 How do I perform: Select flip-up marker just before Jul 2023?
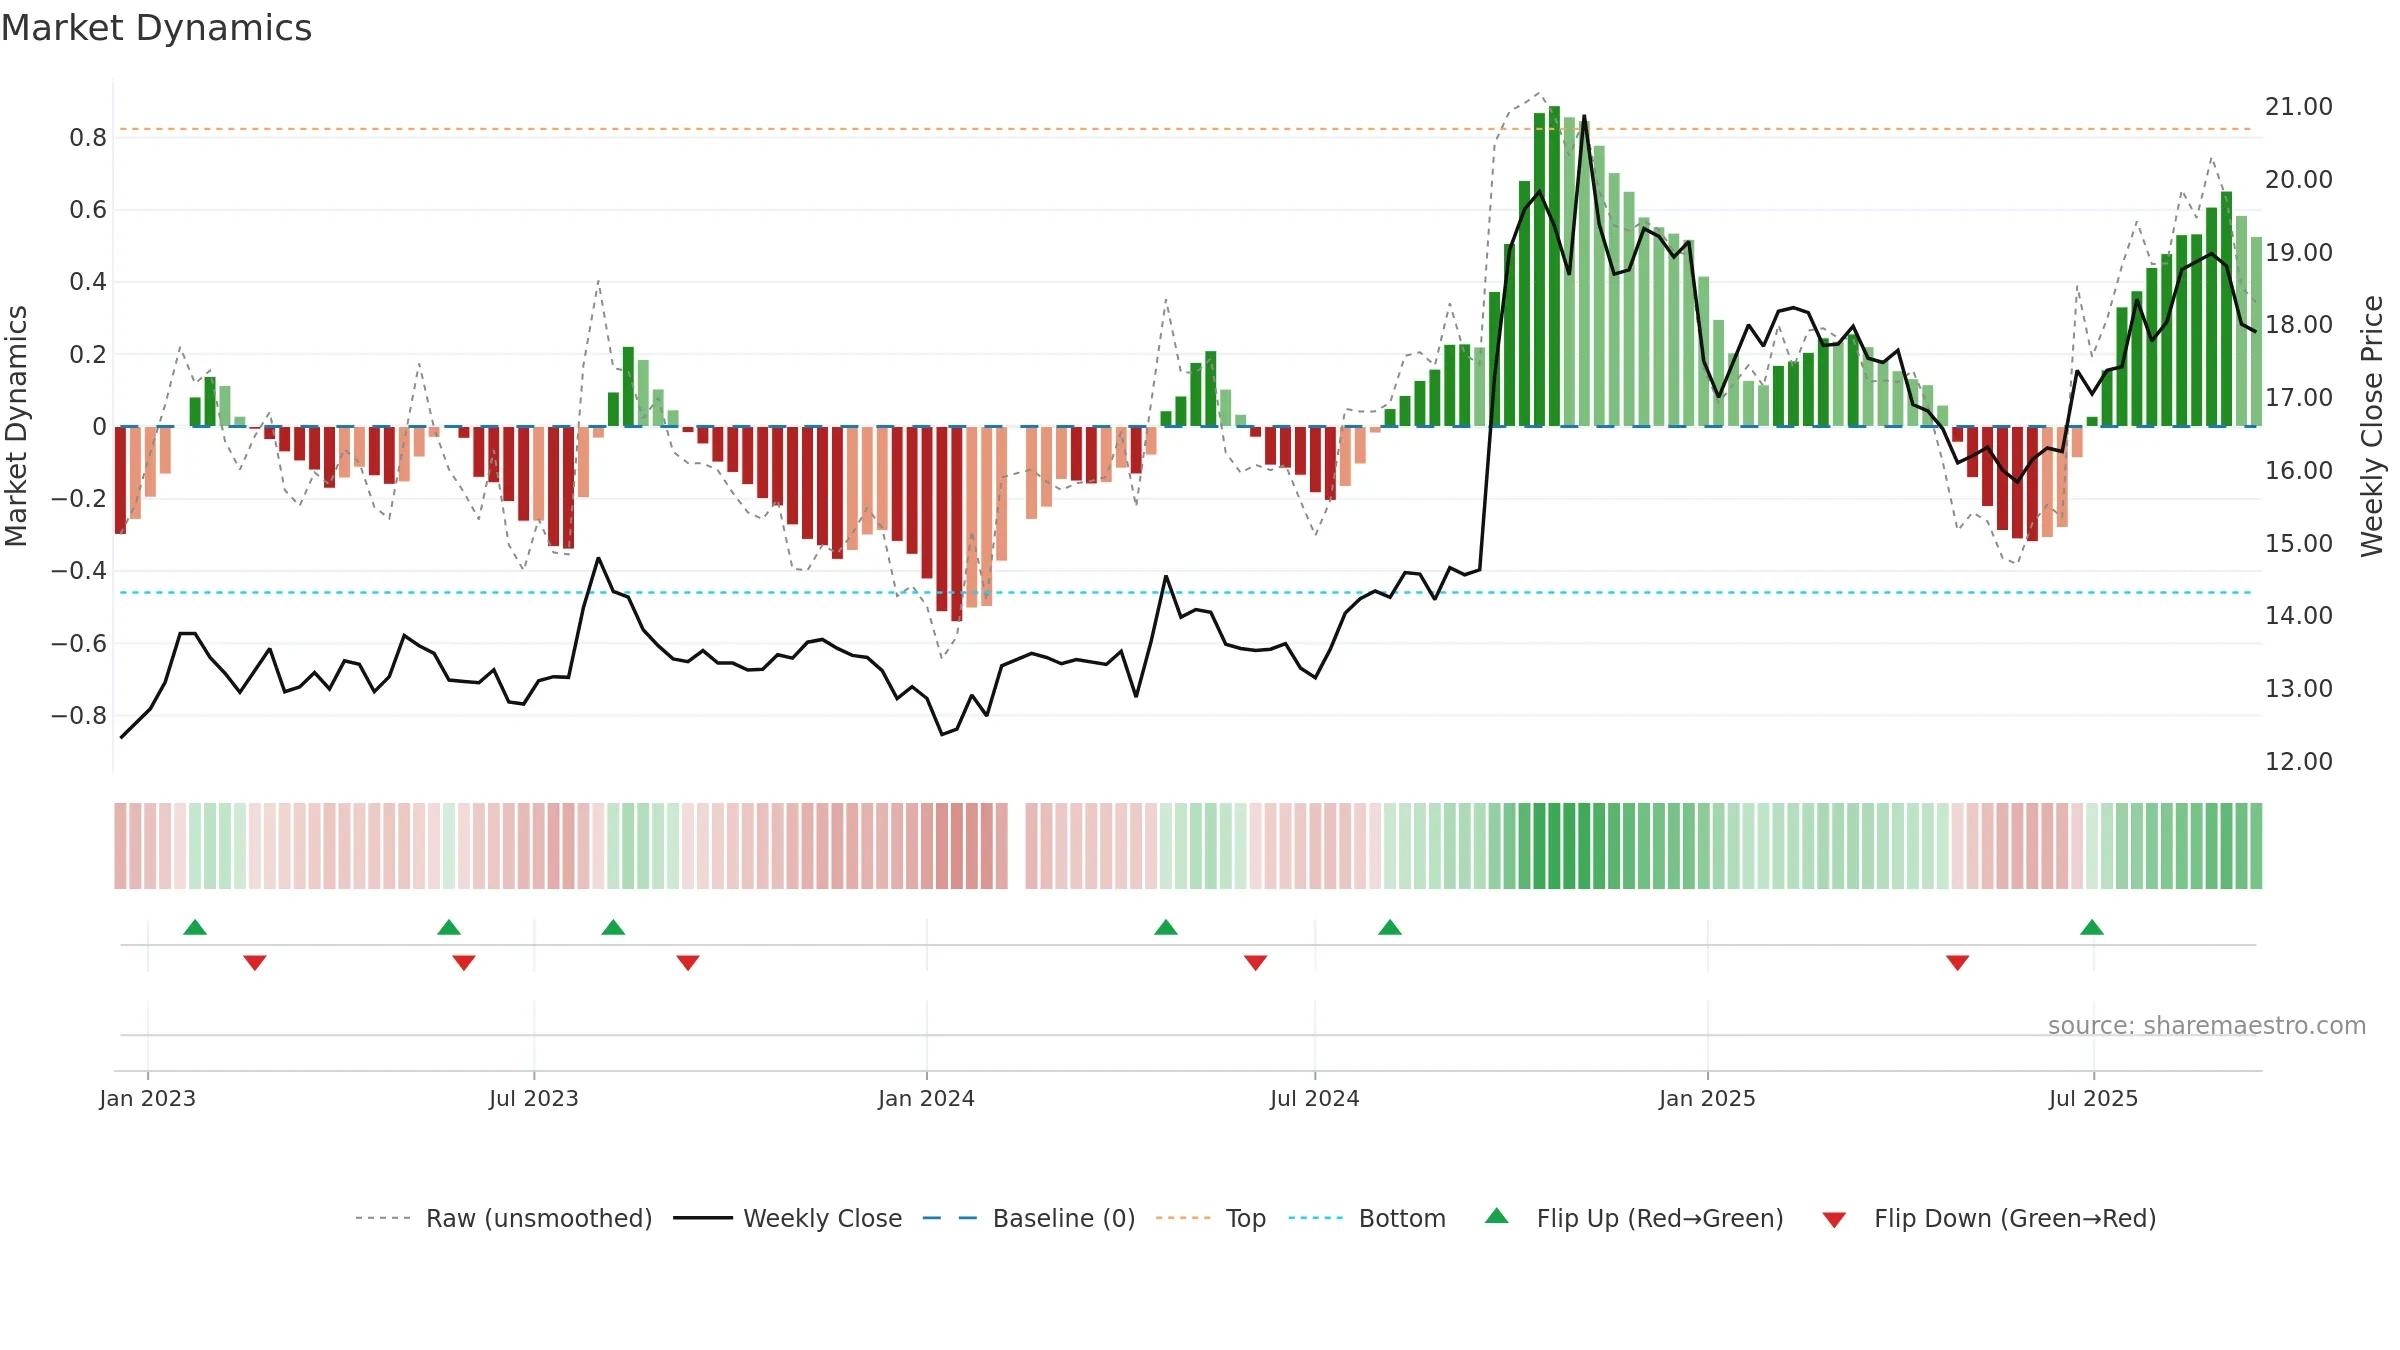(x=449, y=927)
